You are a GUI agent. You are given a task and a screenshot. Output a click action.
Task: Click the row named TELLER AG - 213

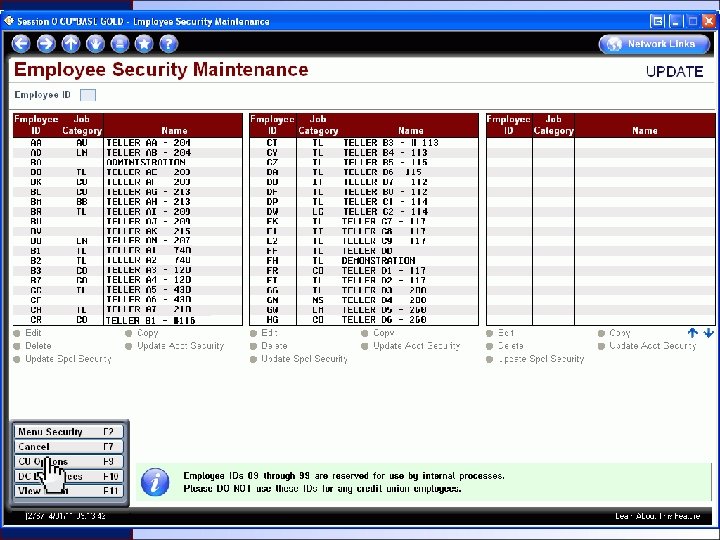[x=128, y=192]
